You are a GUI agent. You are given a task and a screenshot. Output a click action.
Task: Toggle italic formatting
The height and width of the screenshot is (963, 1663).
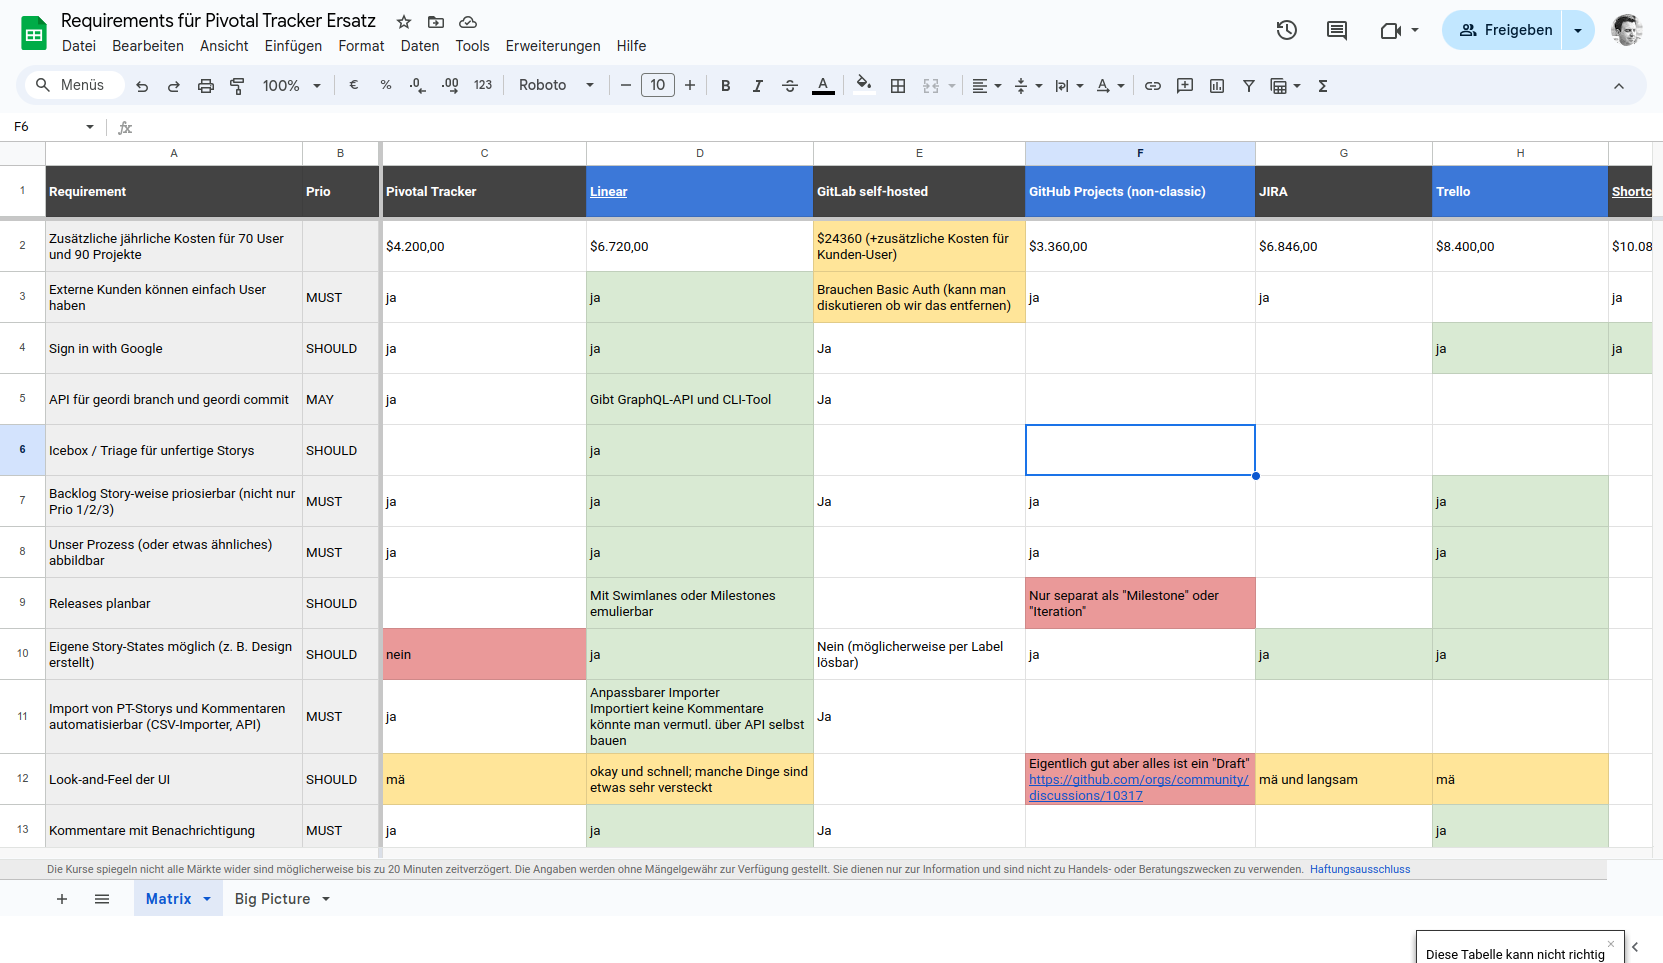[758, 86]
